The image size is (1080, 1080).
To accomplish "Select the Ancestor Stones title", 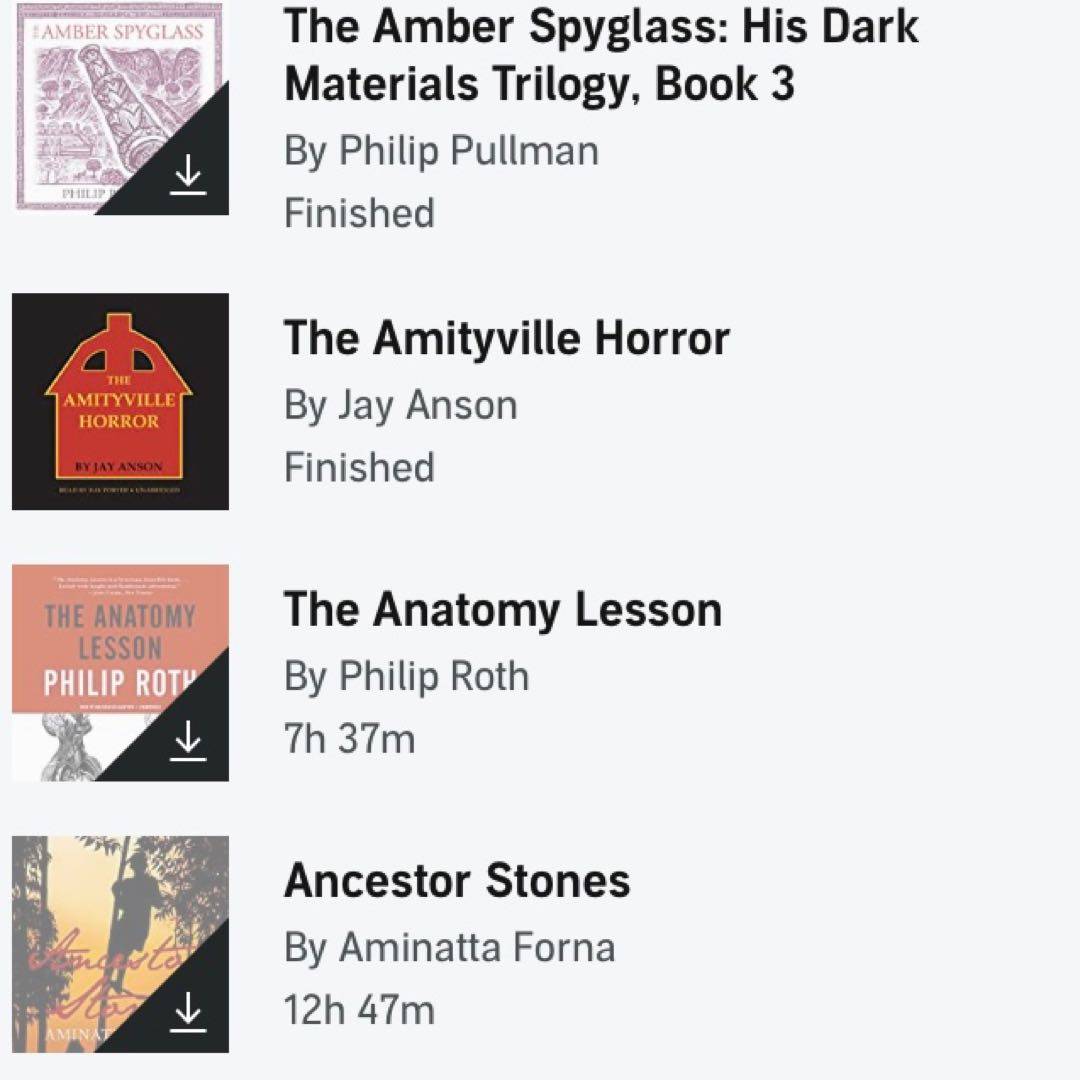I will click(x=457, y=882).
